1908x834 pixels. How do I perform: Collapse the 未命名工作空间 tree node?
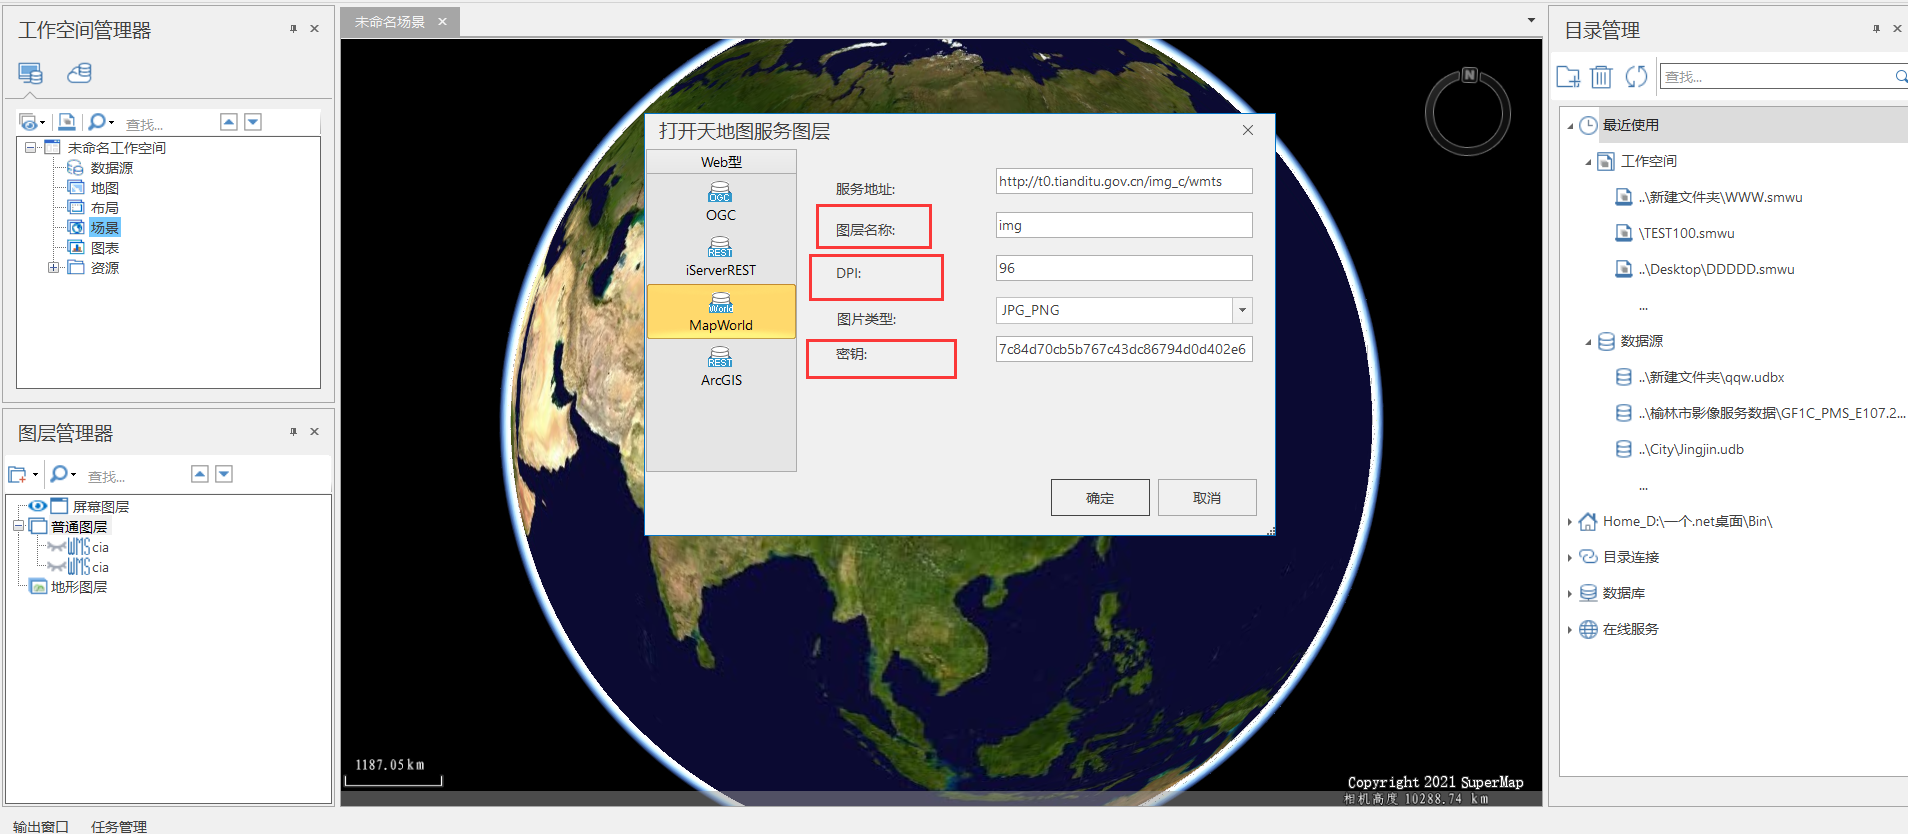coord(30,147)
